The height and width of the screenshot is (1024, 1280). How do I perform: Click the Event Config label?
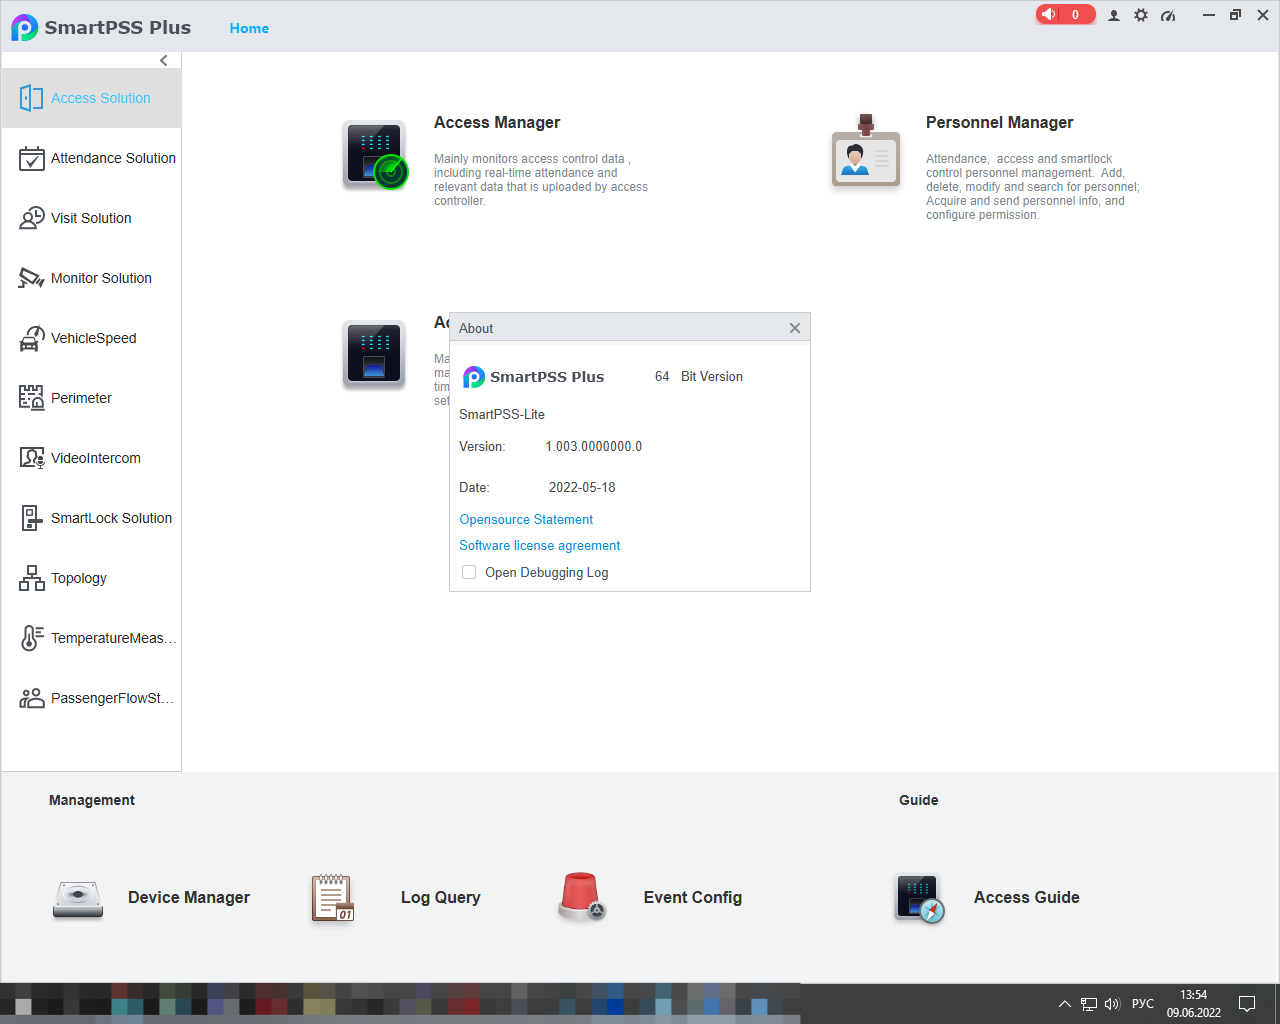[693, 897]
